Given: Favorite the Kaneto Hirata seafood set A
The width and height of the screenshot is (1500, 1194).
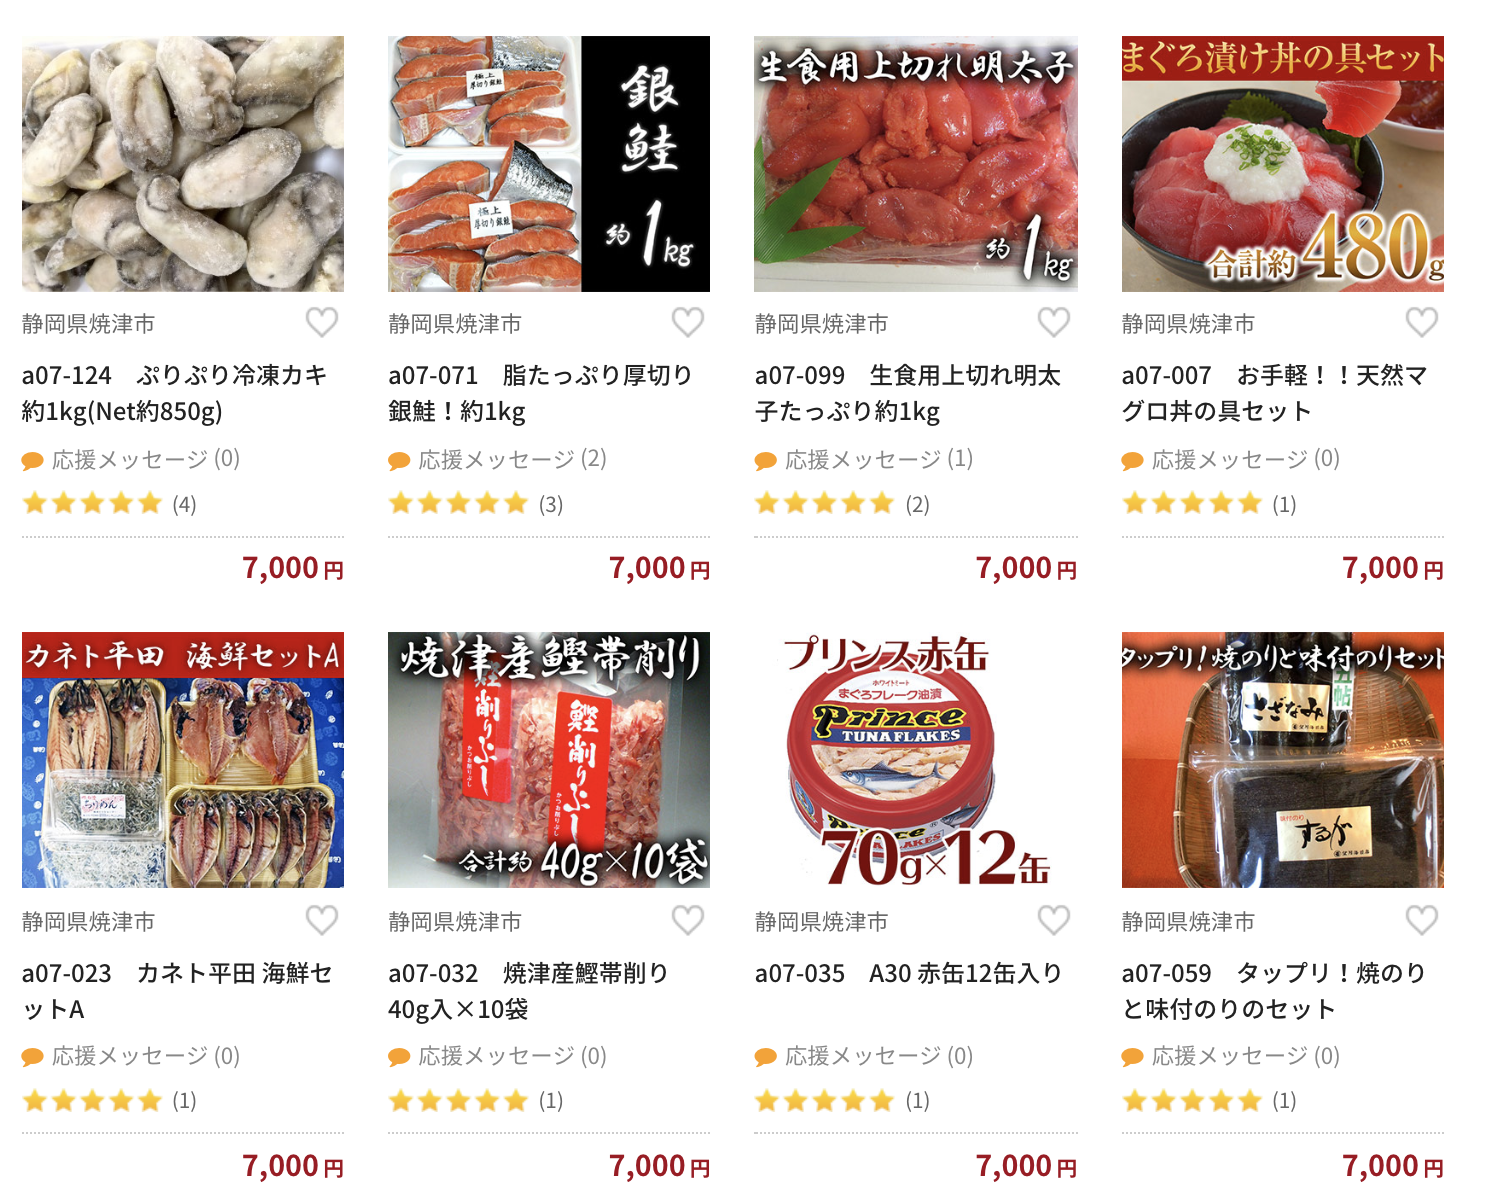Looking at the screenshot, I should pos(322,920).
